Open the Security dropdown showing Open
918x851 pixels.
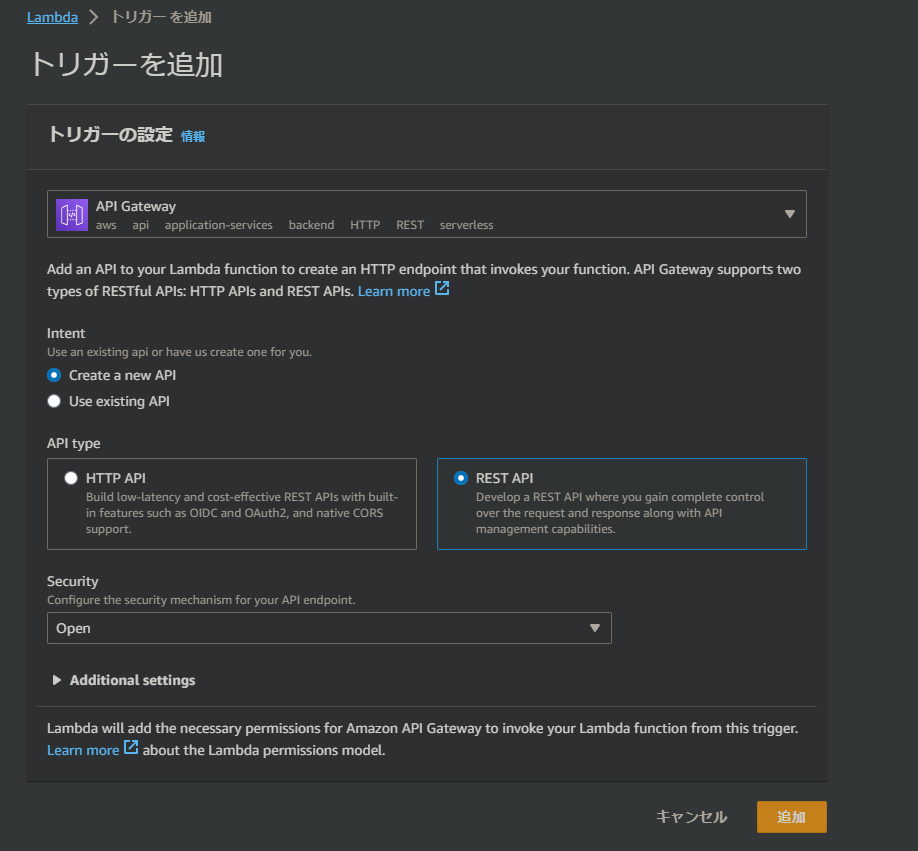[329, 628]
